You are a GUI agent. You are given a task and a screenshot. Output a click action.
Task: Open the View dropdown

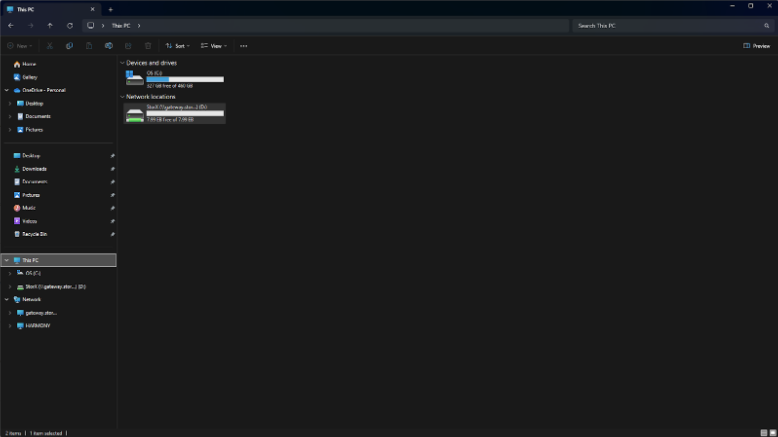(214, 46)
